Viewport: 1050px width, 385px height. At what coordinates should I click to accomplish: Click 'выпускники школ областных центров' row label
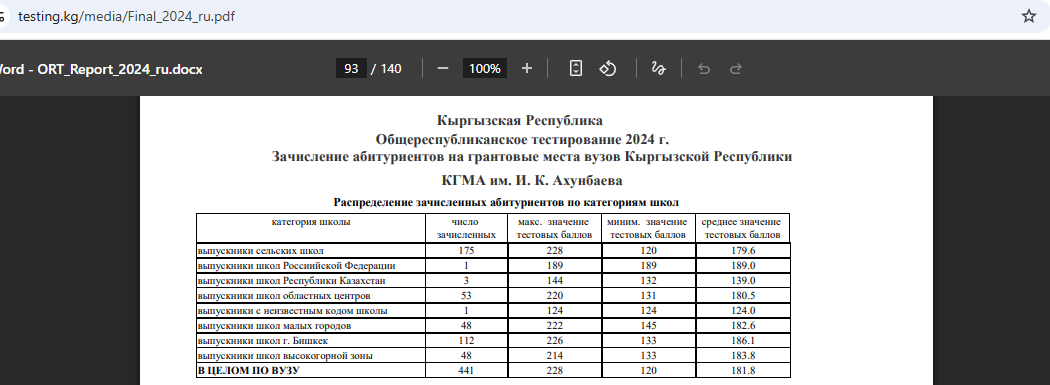coord(284,295)
